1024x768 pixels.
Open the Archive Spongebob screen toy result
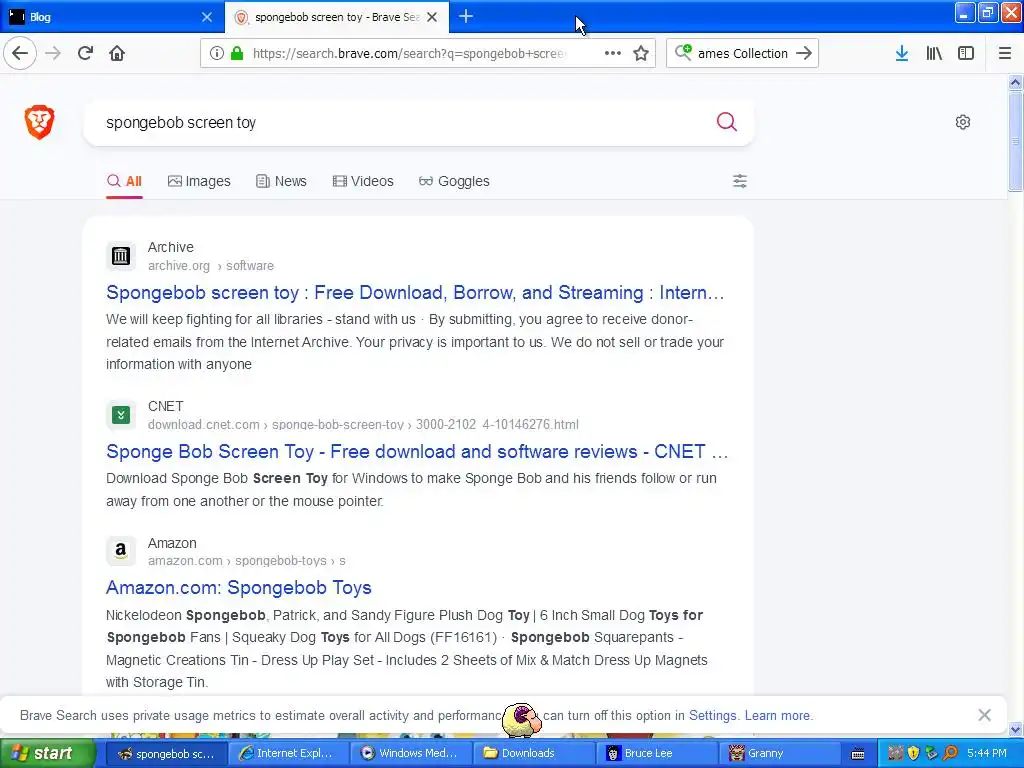[x=415, y=293]
